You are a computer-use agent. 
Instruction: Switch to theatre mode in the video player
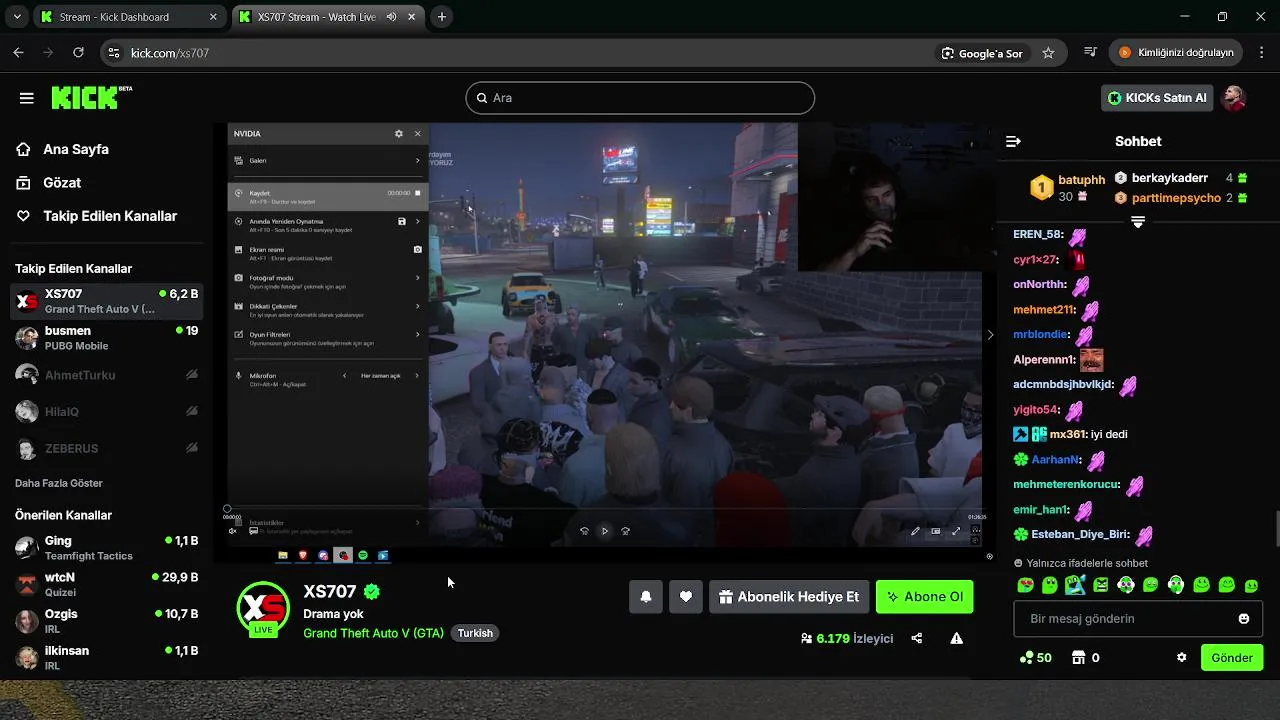(936, 531)
